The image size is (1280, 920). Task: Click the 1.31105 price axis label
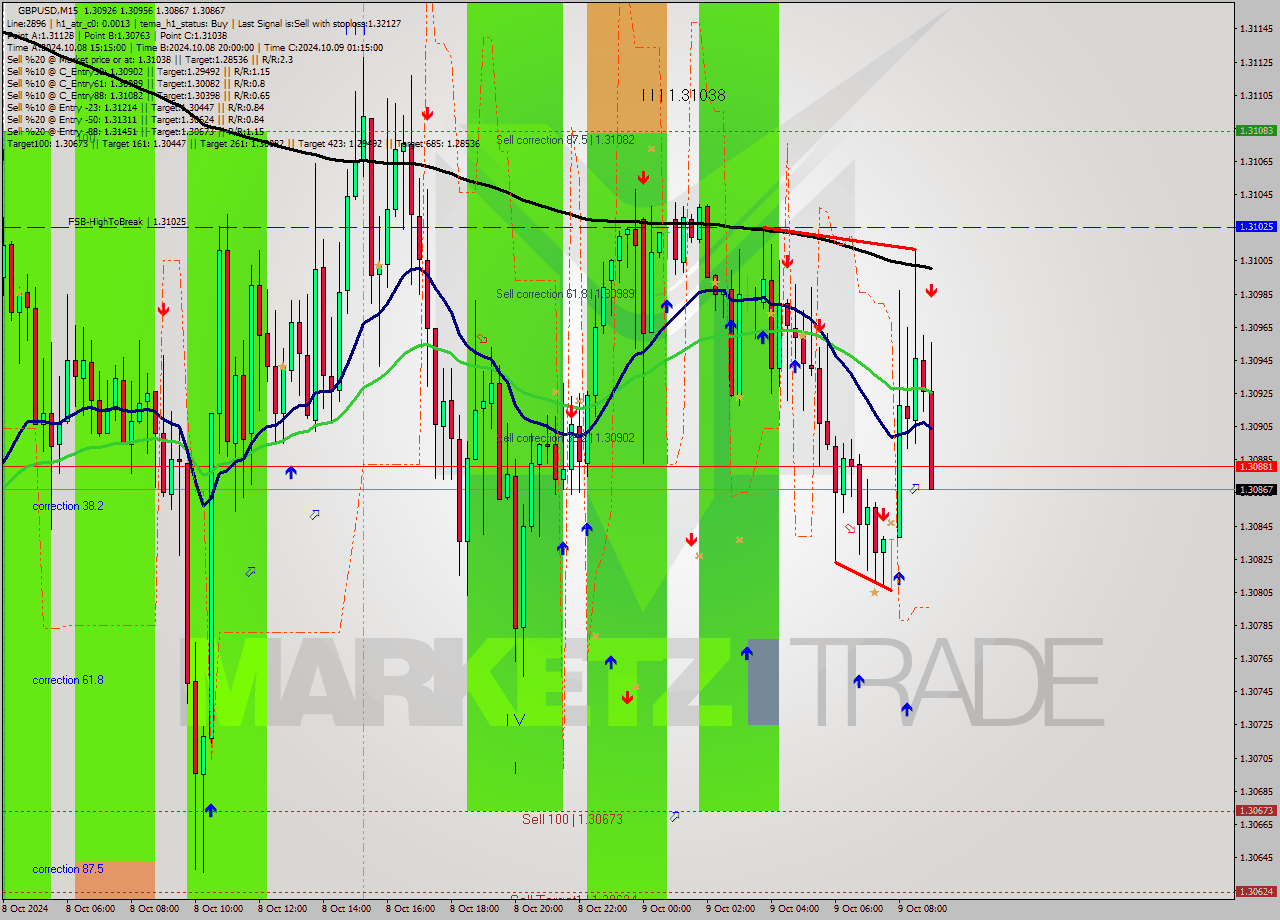click(1256, 95)
